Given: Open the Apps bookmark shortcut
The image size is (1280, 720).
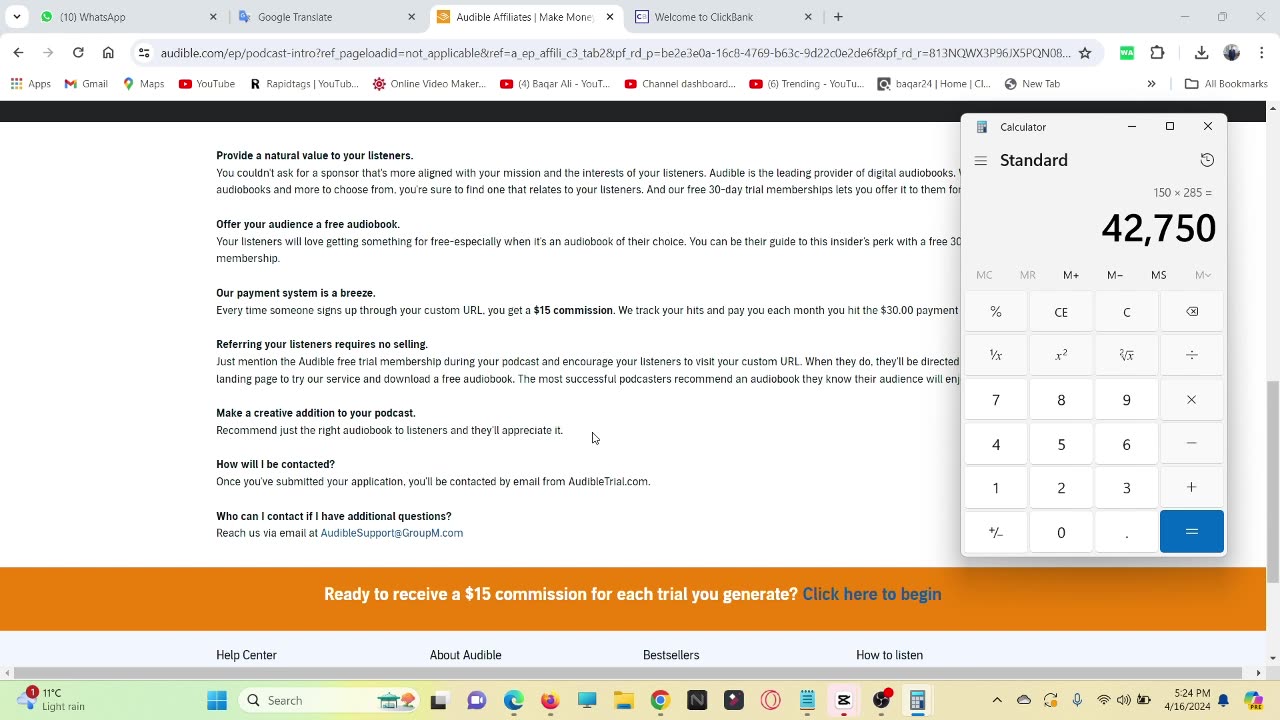Looking at the screenshot, I should coord(31,84).
